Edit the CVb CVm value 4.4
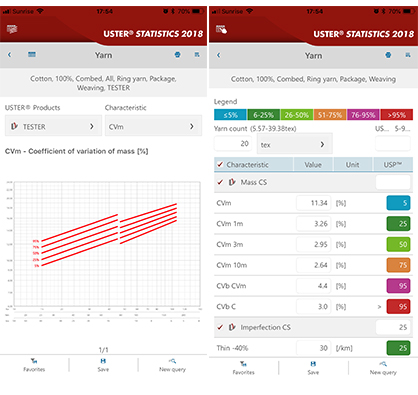The image size is (418, 395). point(313,286)
